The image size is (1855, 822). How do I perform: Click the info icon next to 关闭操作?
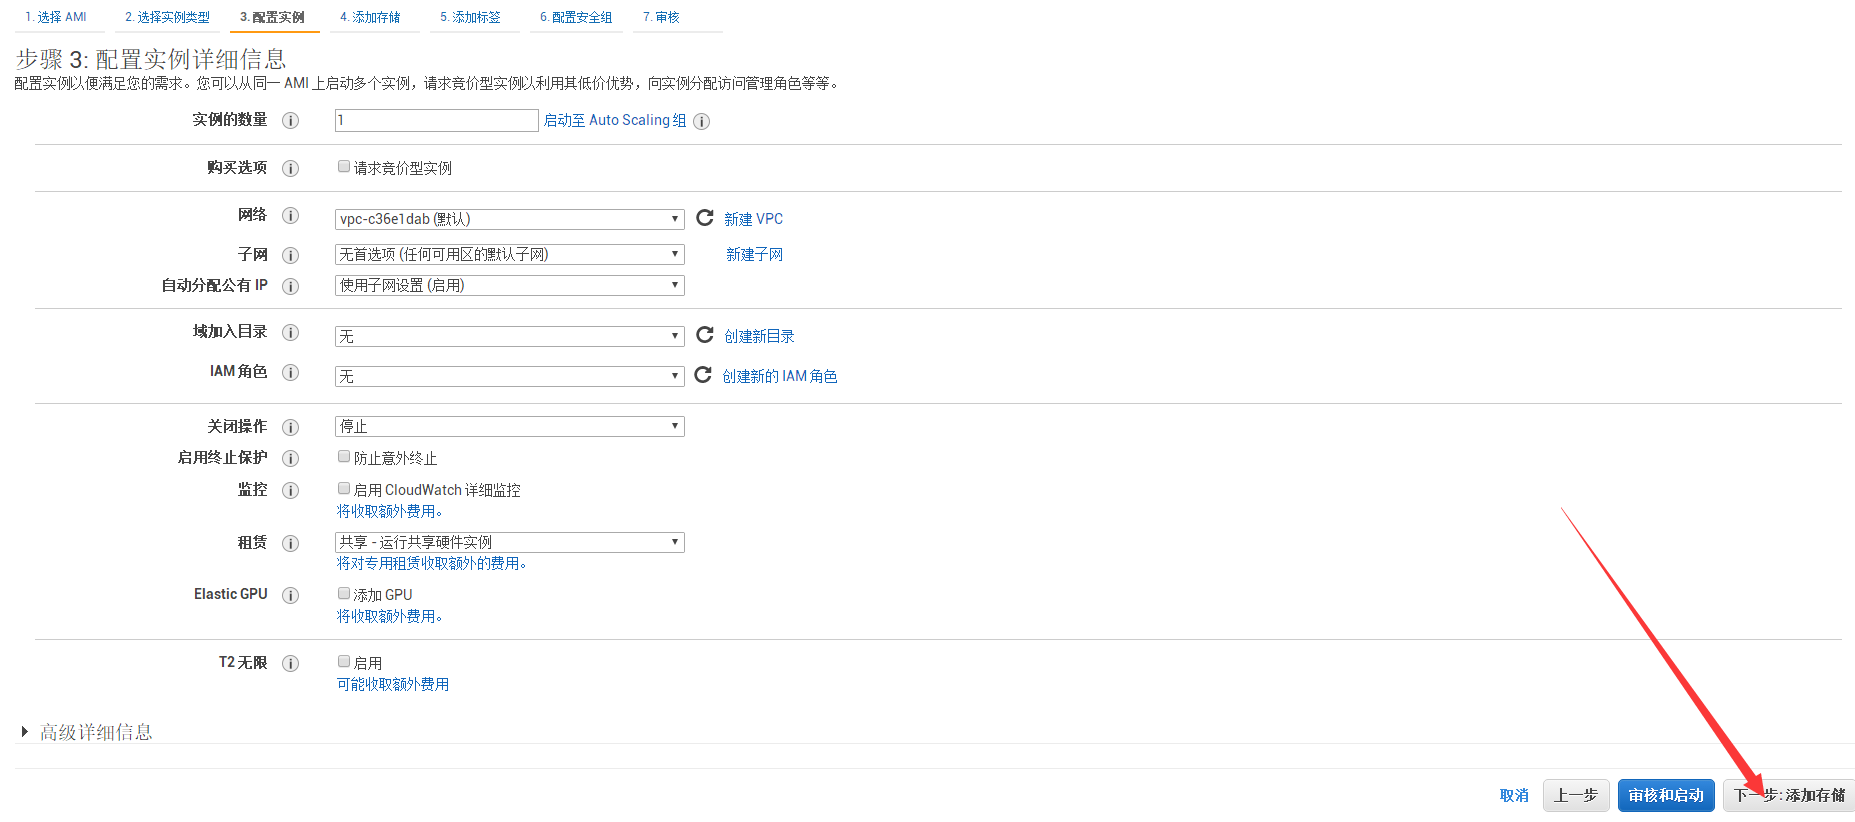click(x=290, y=428)
